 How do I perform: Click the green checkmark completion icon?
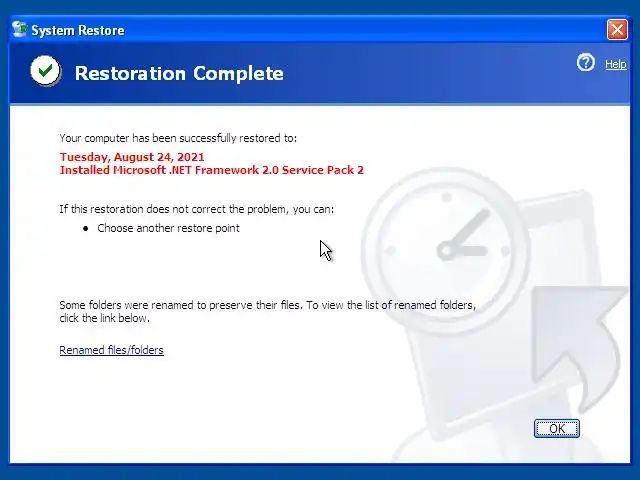click(46, 71)
